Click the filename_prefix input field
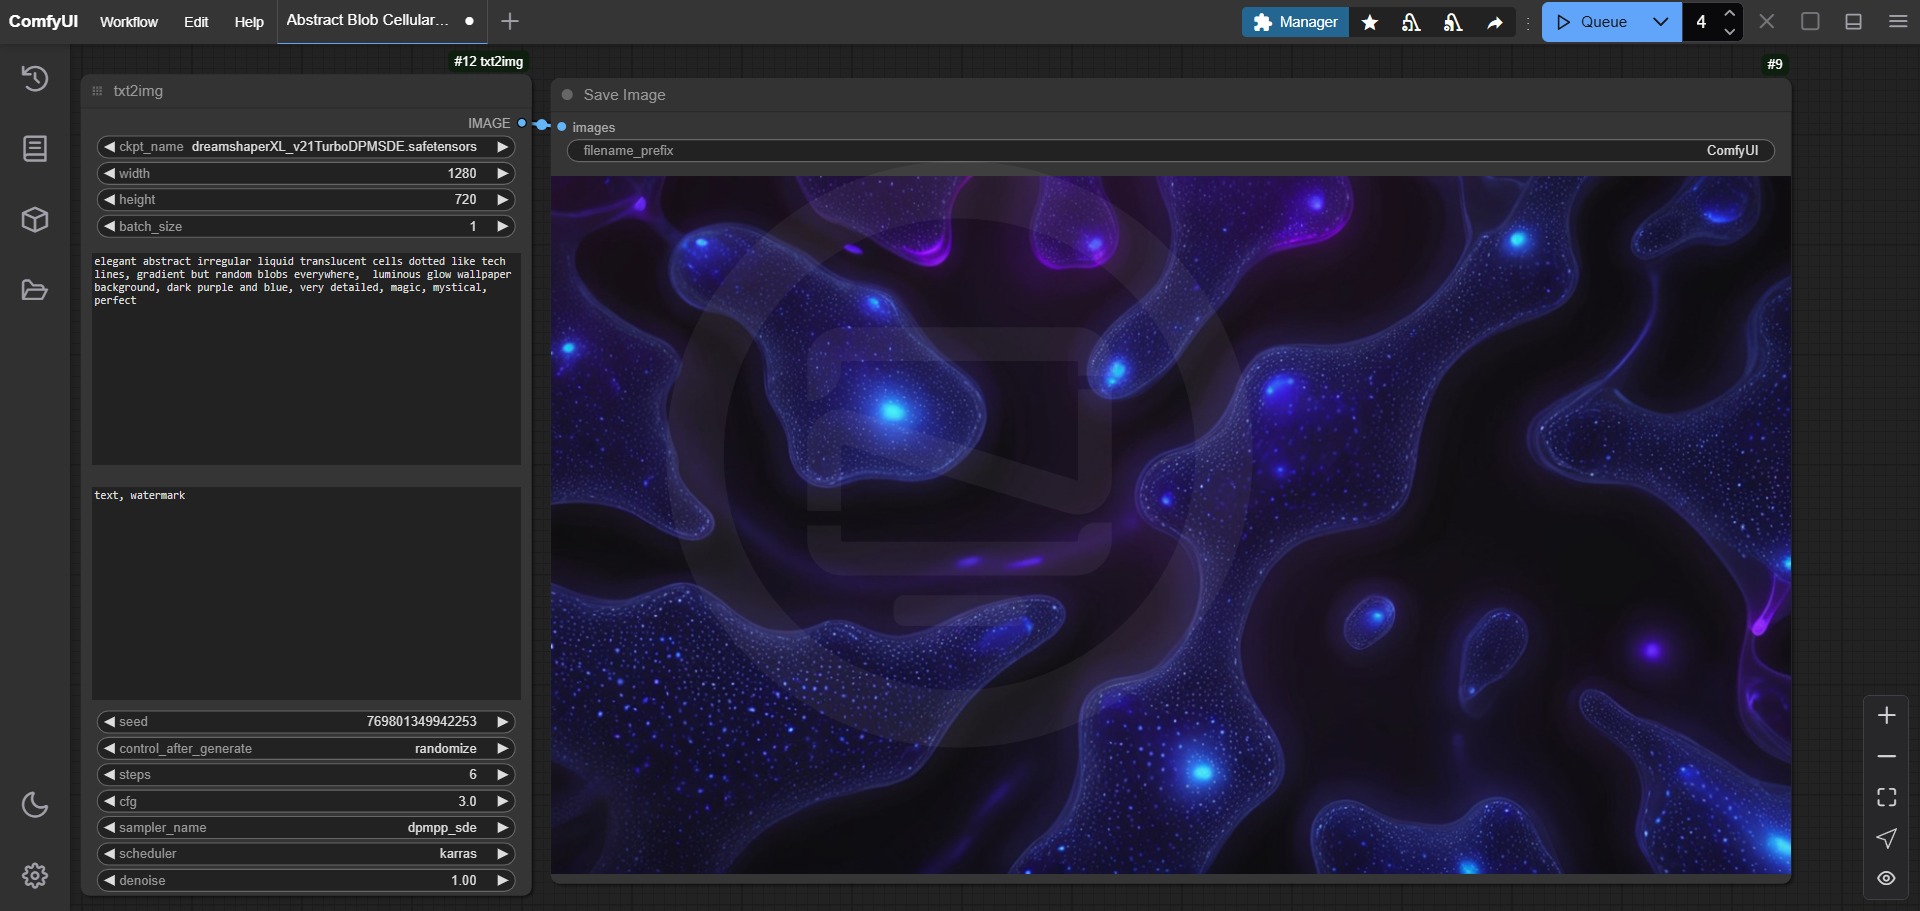Screen dimensions: 1920x911 coord(1170,151)
